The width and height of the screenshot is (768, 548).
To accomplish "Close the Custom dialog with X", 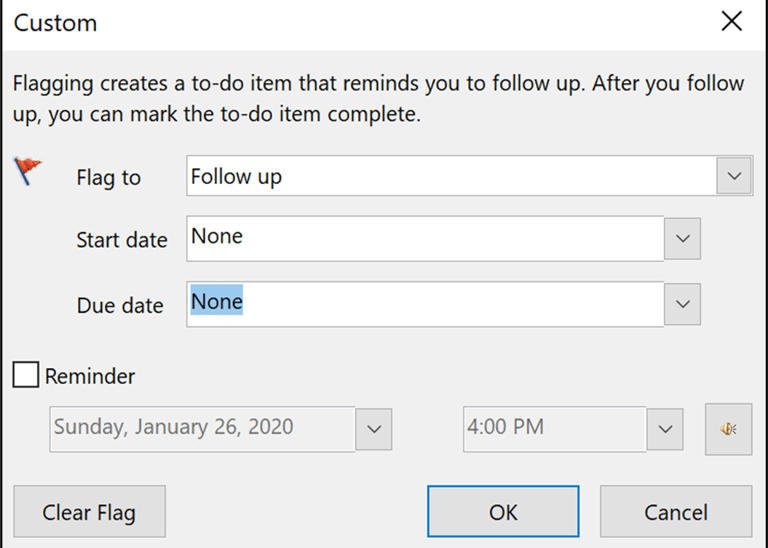I will [732, 21].
